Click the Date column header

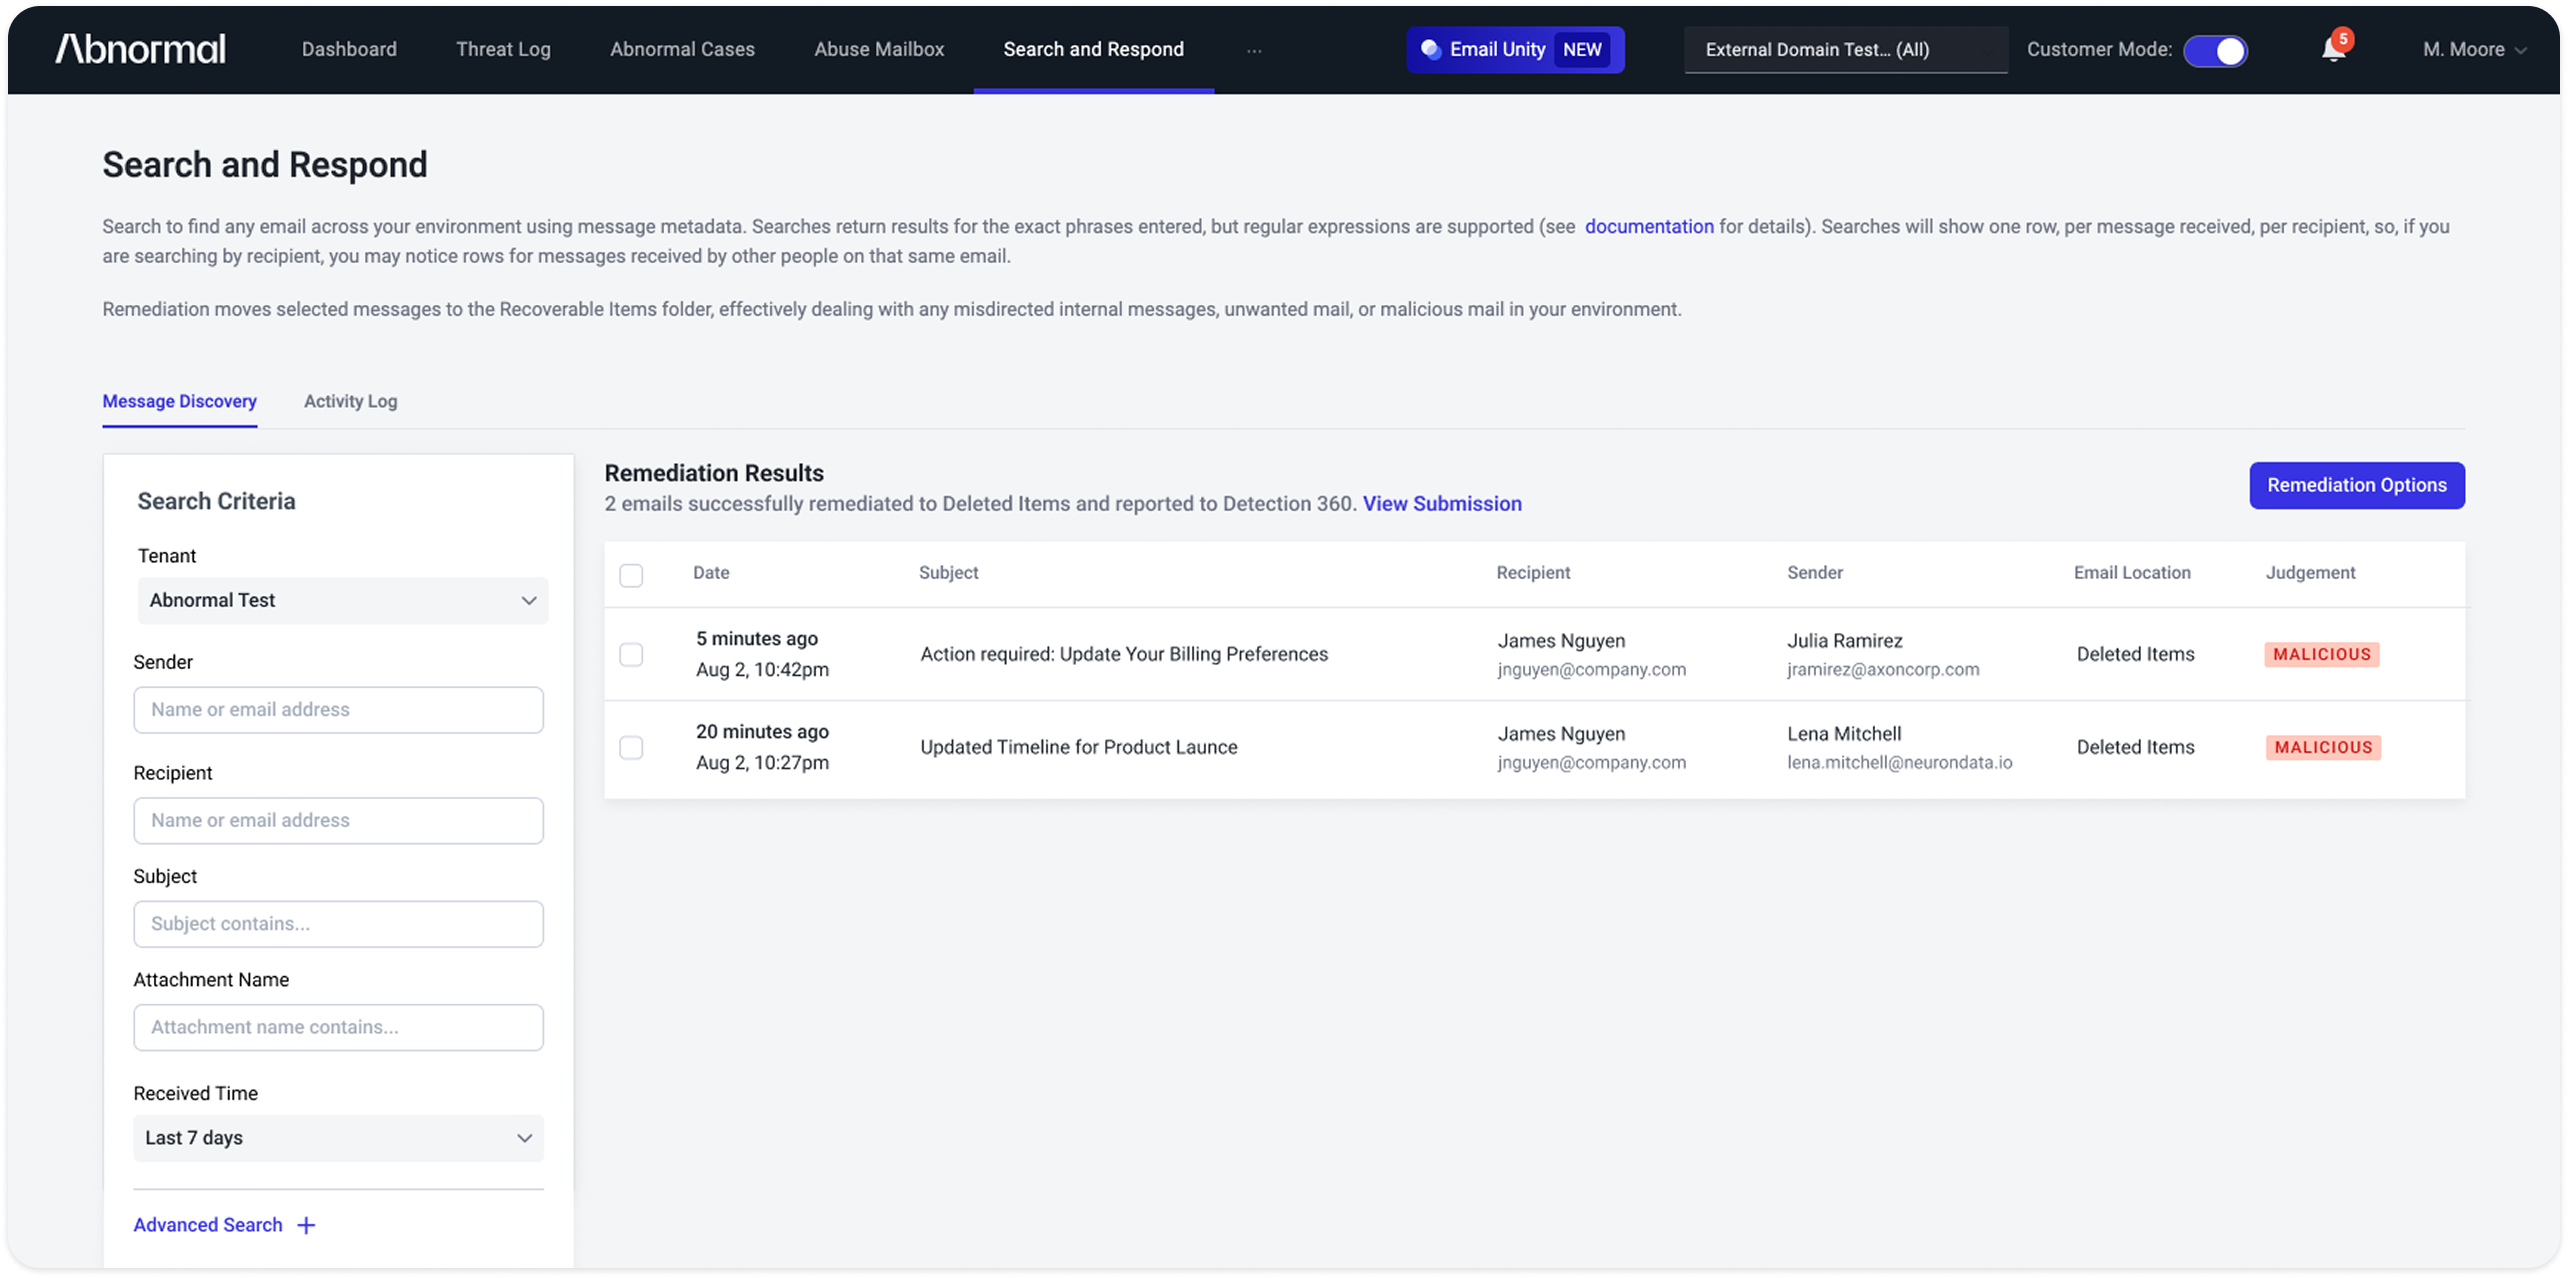click(711, 573)
